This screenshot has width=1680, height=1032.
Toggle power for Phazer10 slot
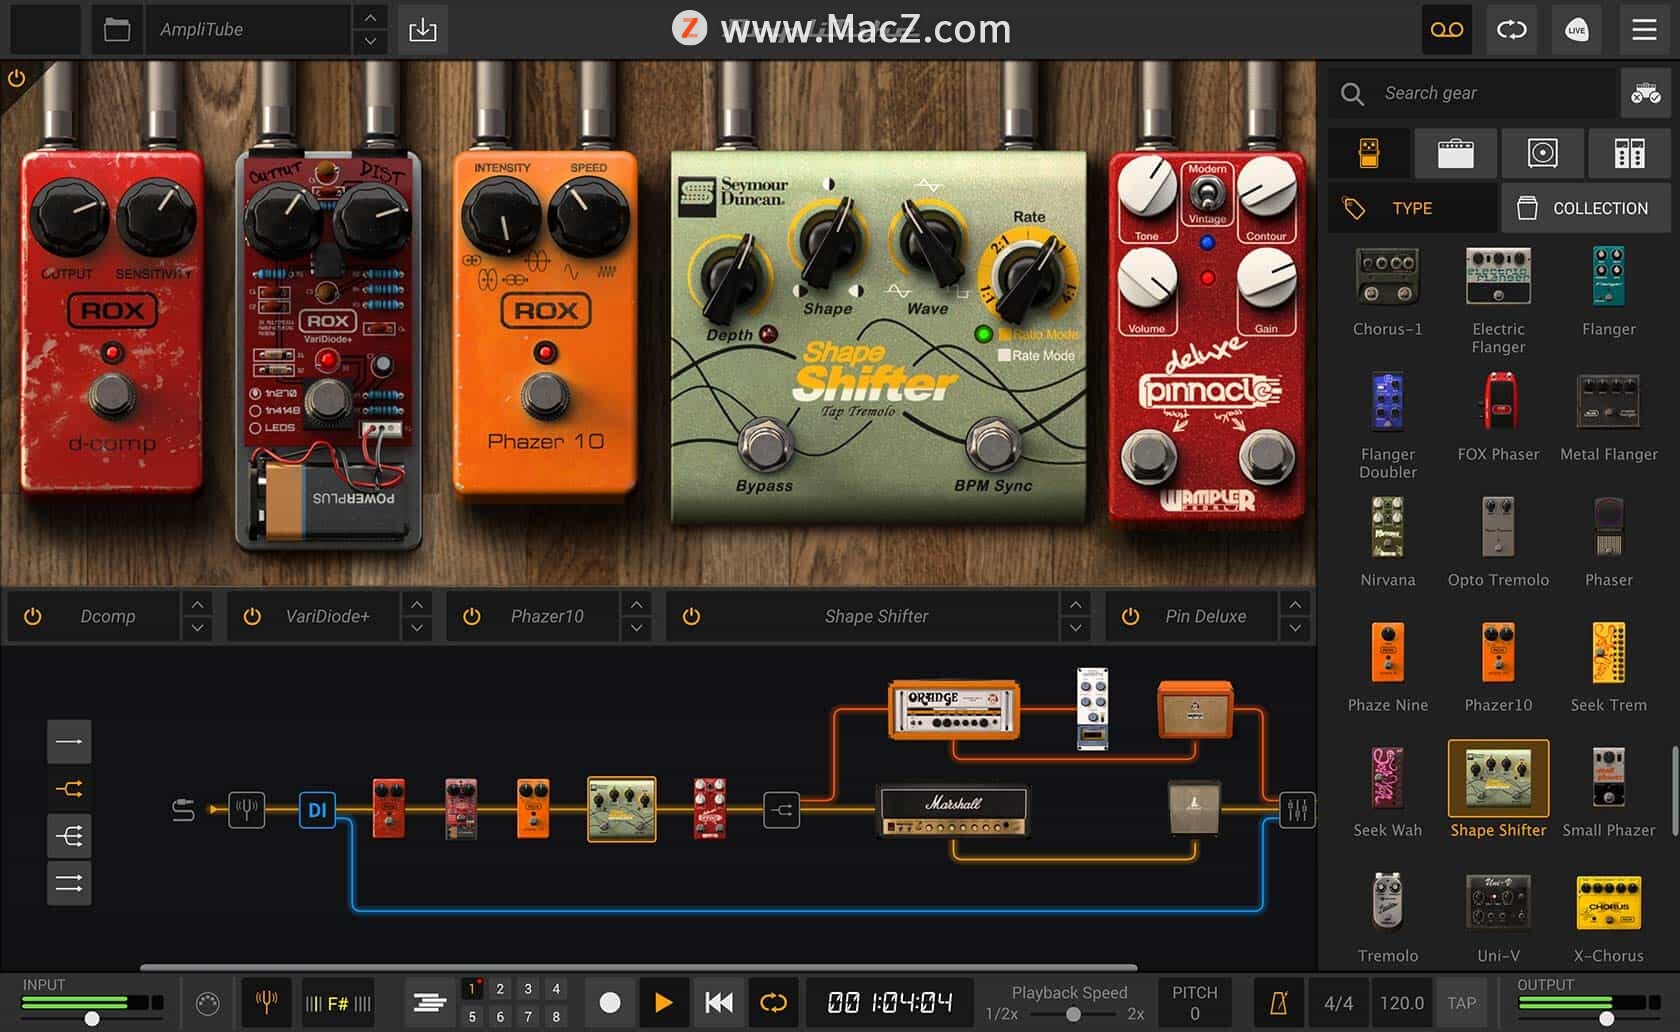tap(472, 616)
